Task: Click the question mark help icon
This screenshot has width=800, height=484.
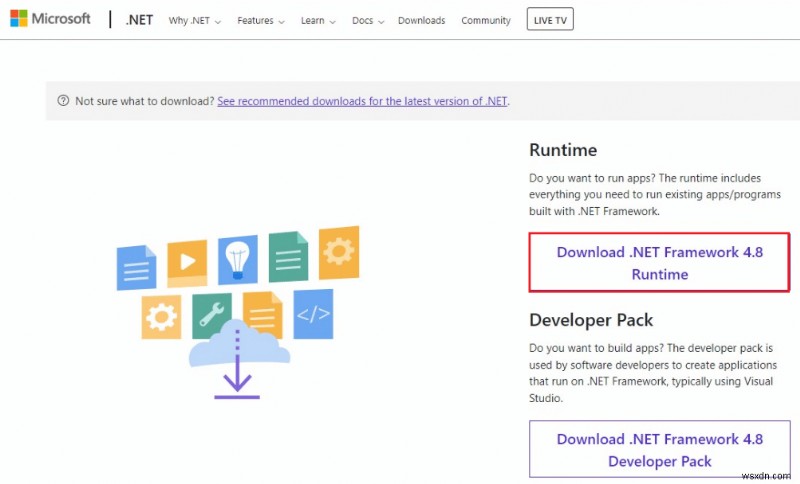Action: click(63, 100)
